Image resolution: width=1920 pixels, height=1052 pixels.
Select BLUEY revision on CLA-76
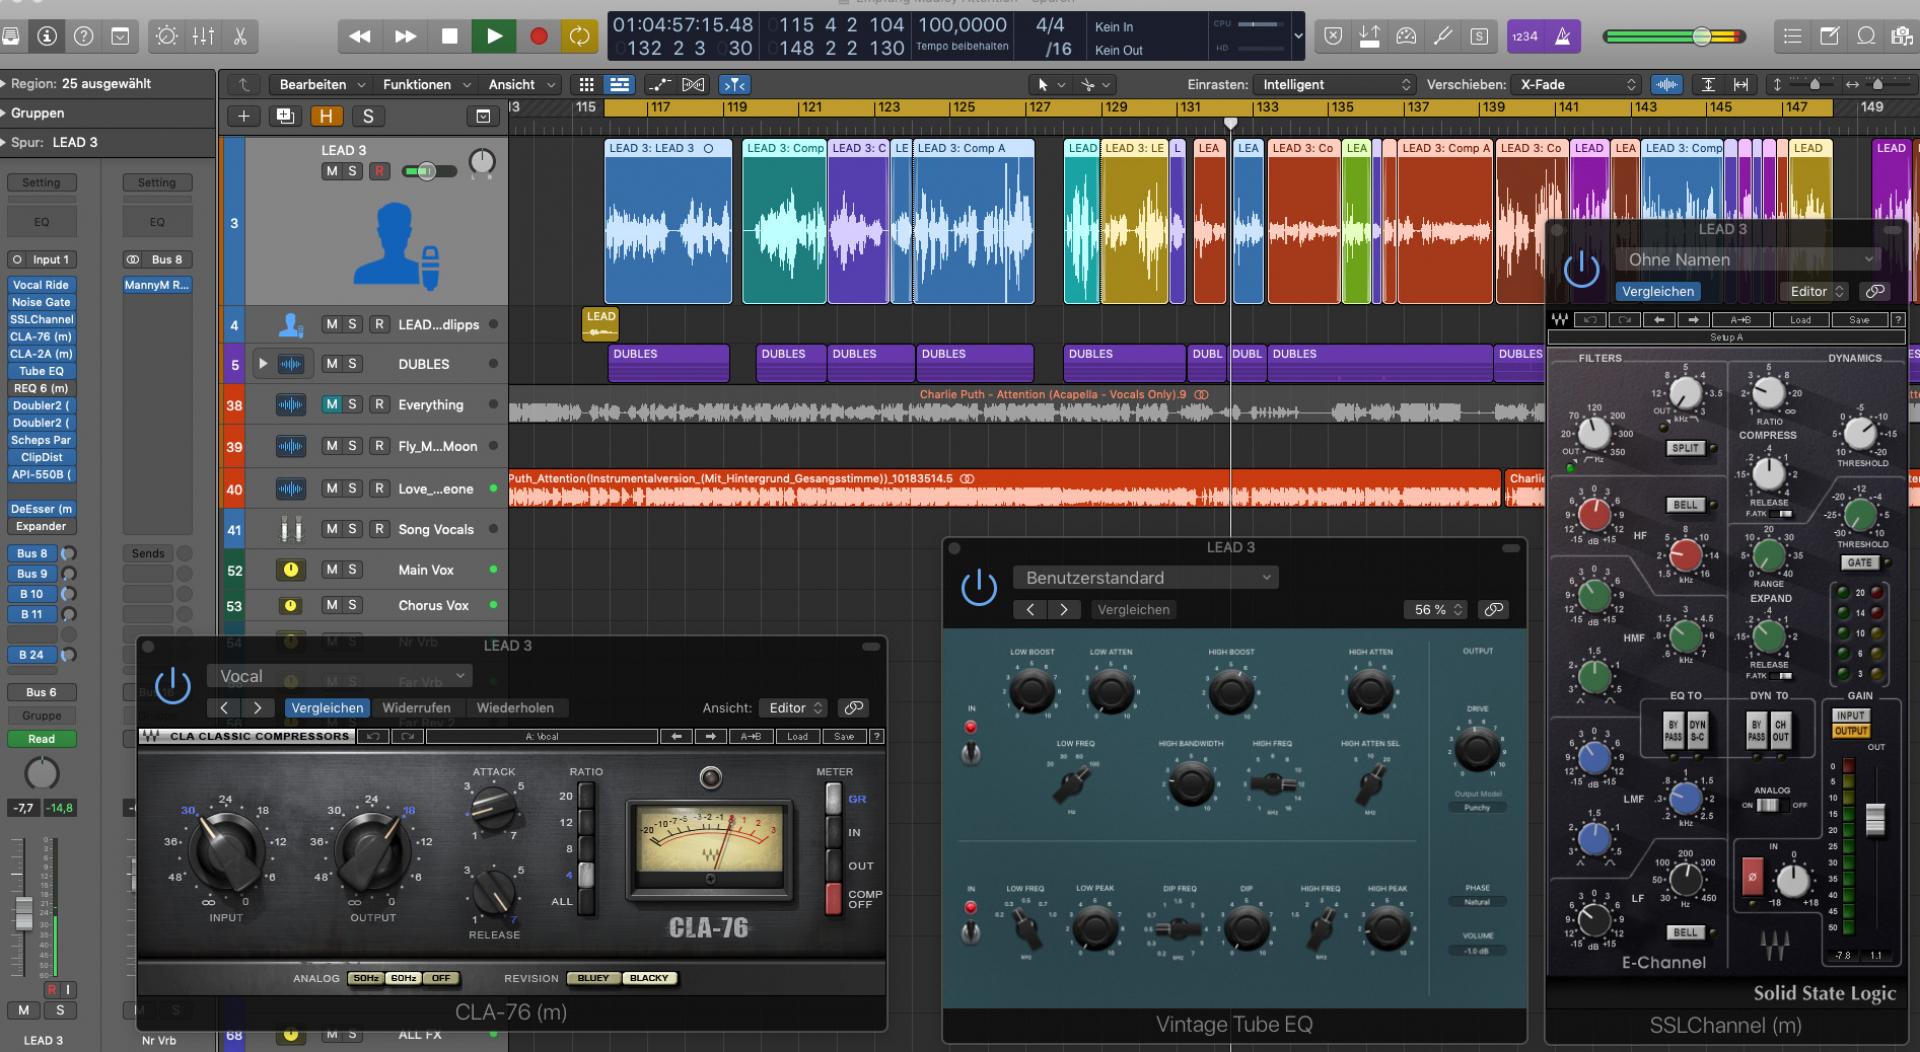[x=593, y=978]
